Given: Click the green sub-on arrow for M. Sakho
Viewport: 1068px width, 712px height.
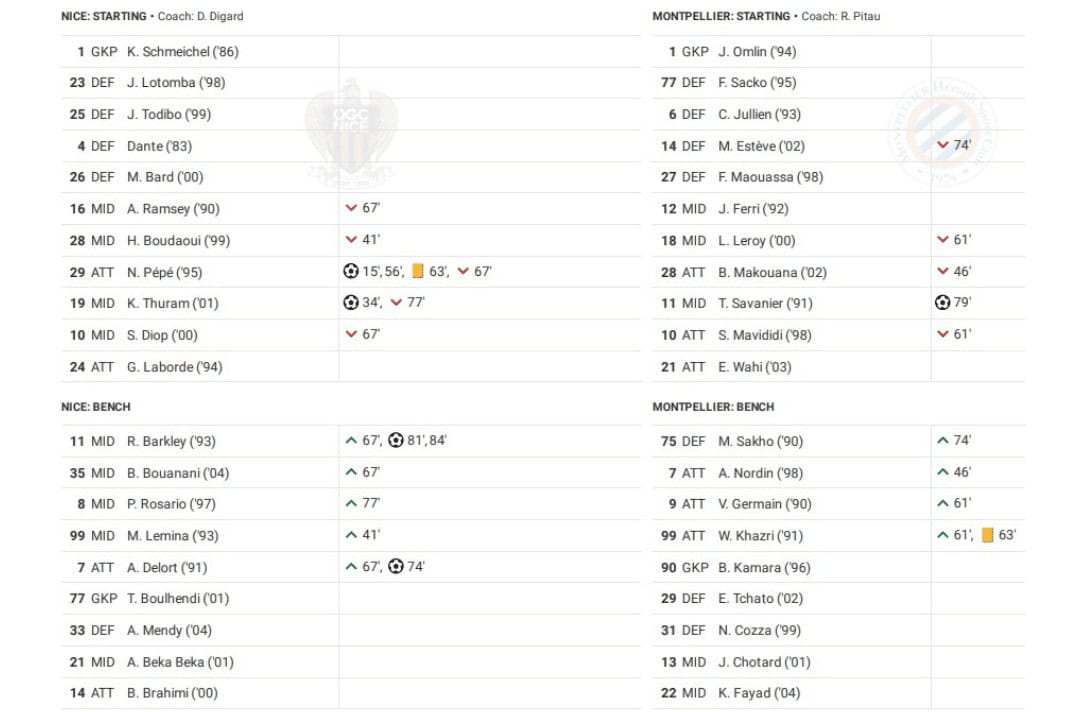Looking at the screenshot, I should 942,440.
